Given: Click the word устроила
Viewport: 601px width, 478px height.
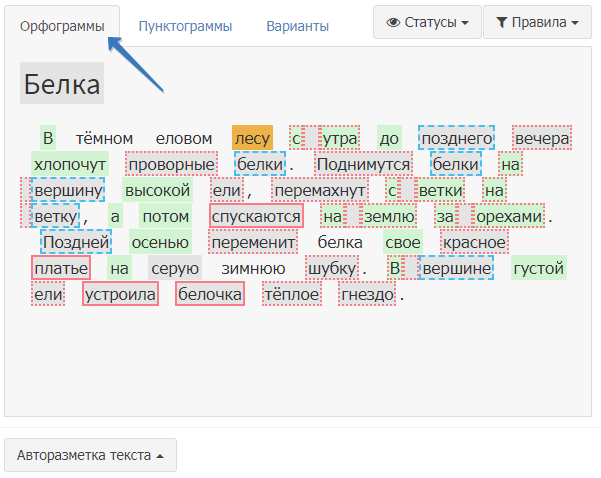Looking at the screenshot, I should click(x=120, y=294).
